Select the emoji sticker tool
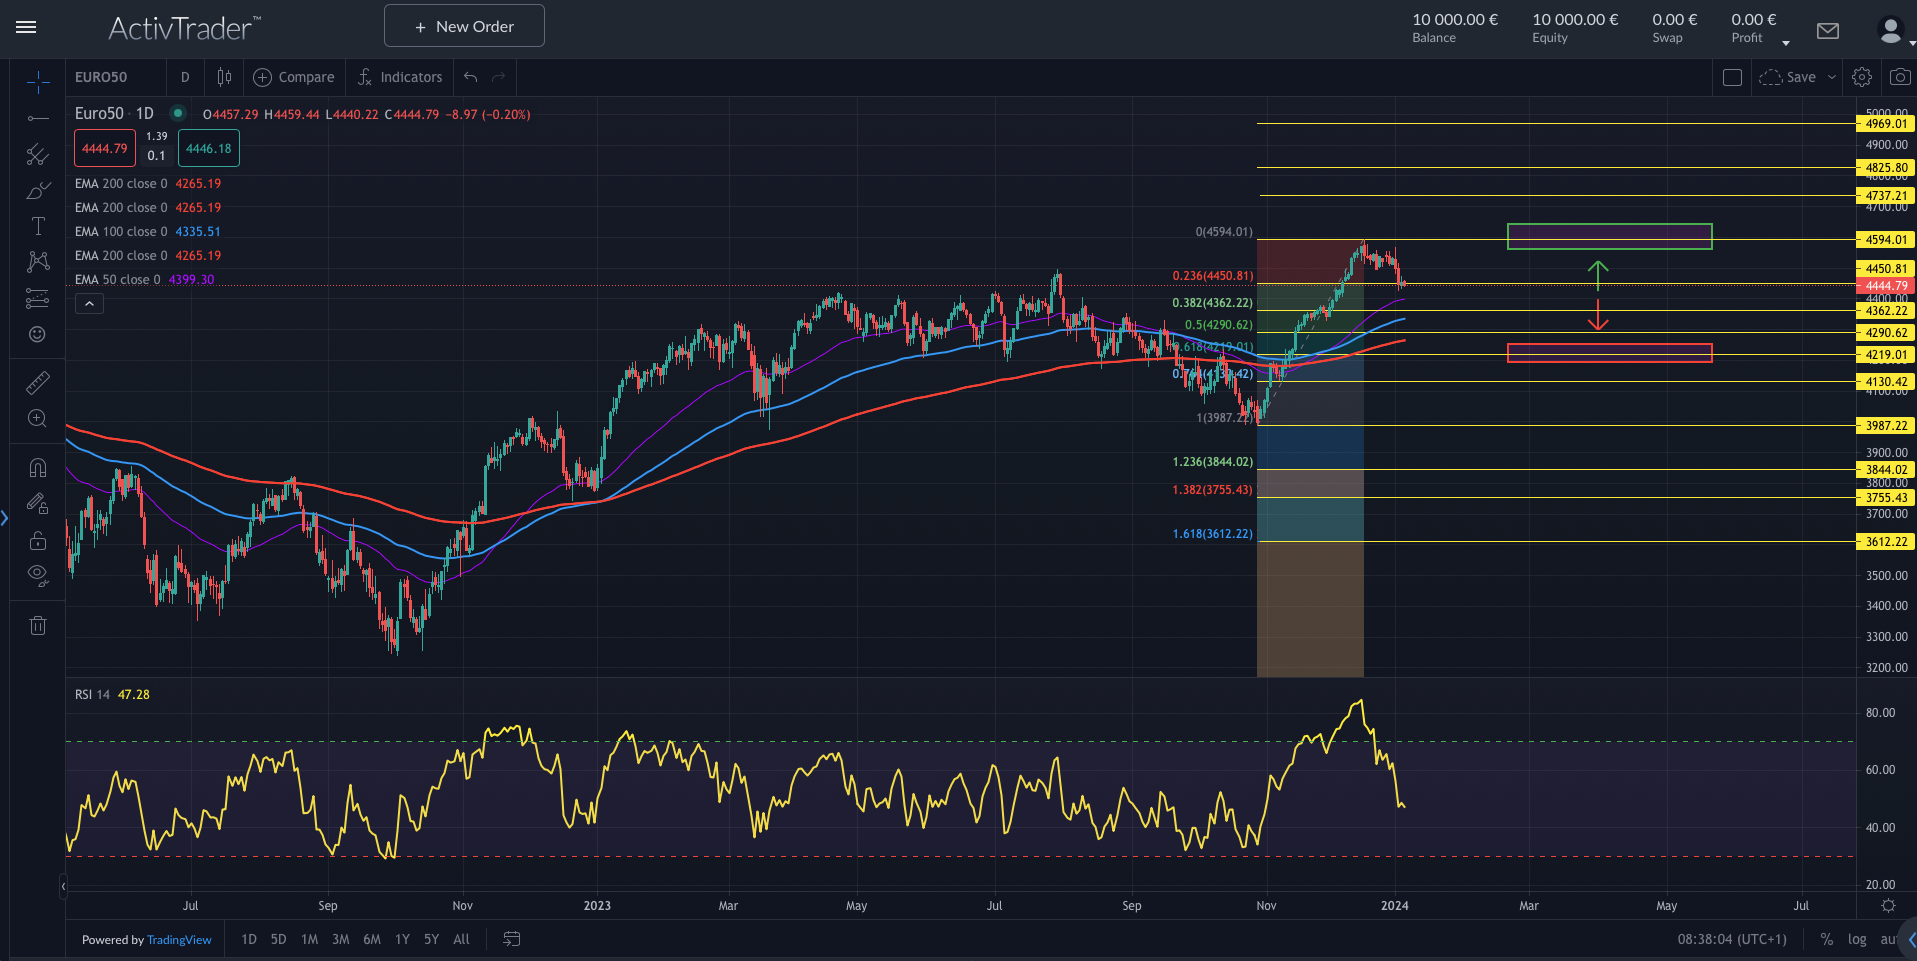1917x961 pixels. click(37, 334)
